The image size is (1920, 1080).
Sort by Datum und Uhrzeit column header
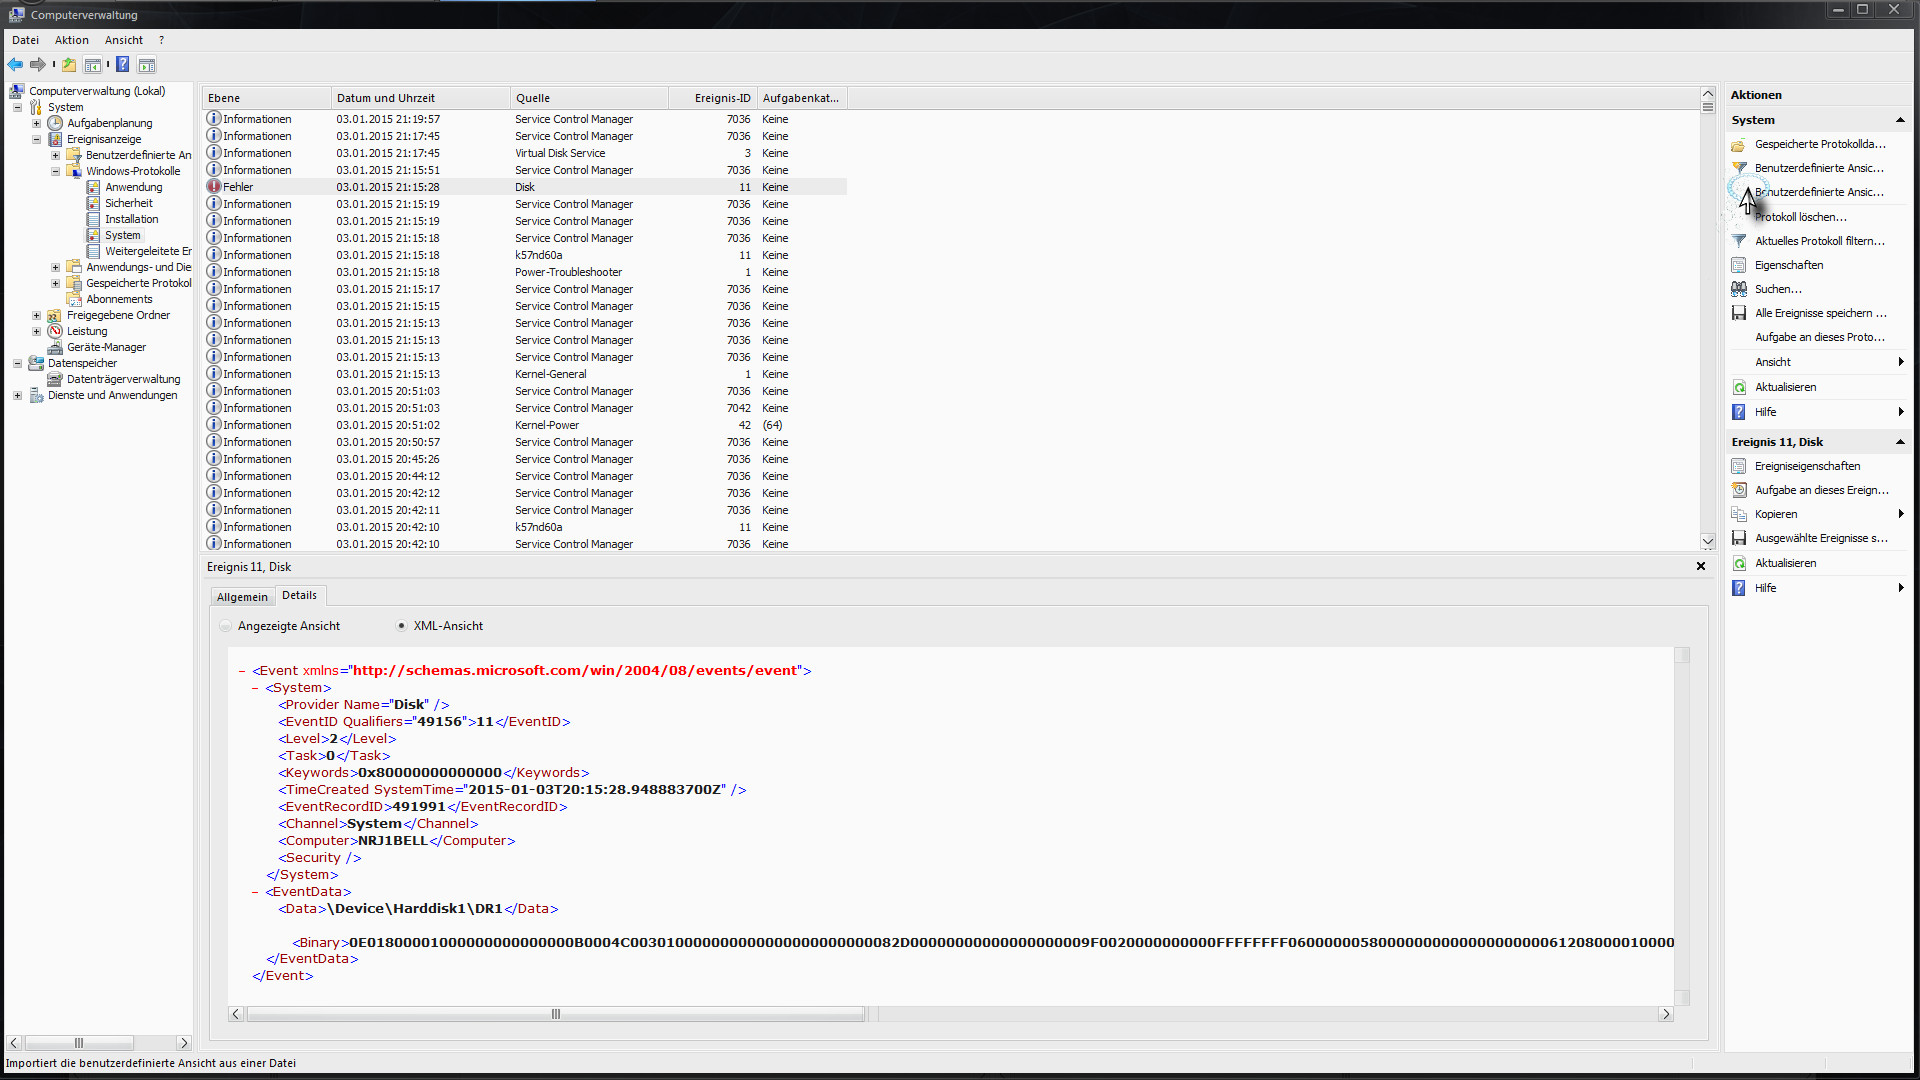point(386,98)
